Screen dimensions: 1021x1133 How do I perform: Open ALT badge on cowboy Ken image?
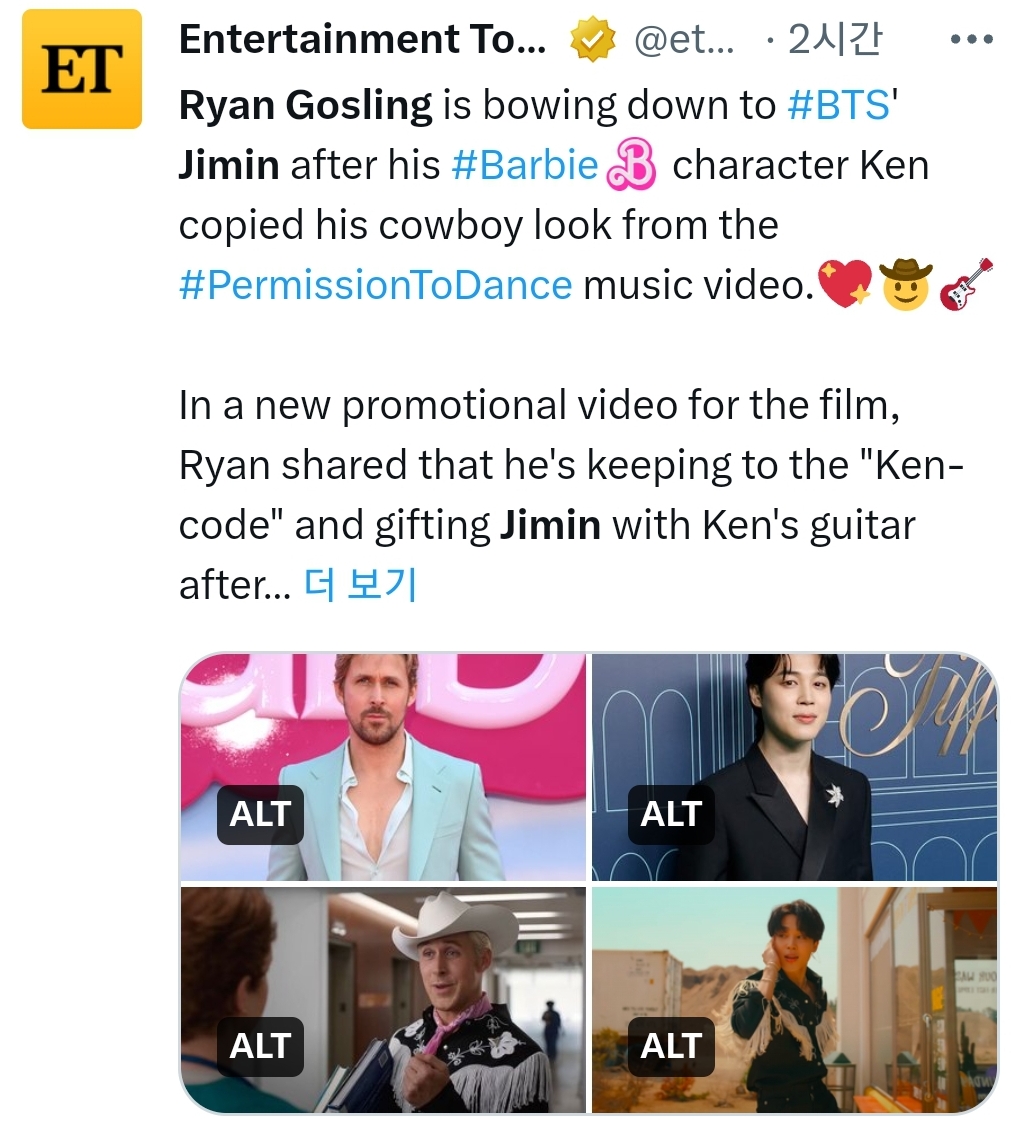point(260,1046)
